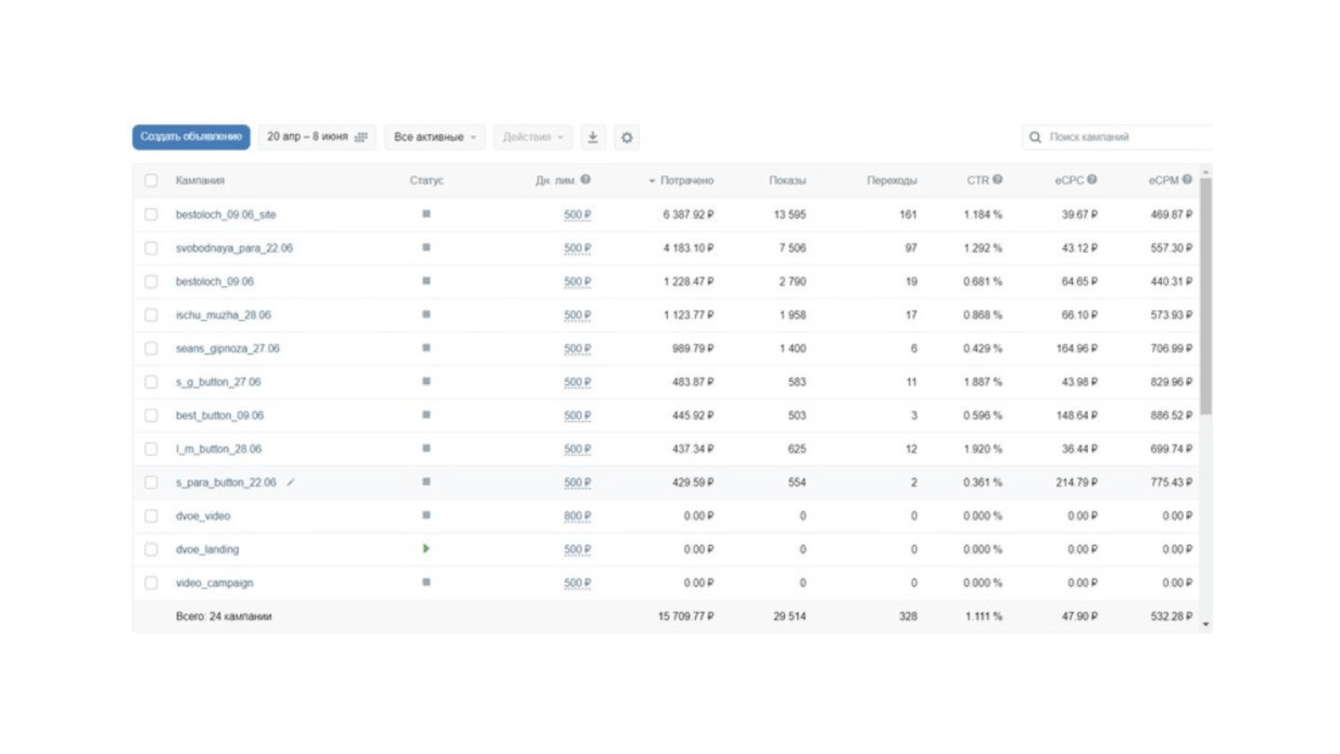Open table settings gear icon
This screenshot has height=754, width=1340.
pos(627,137)
